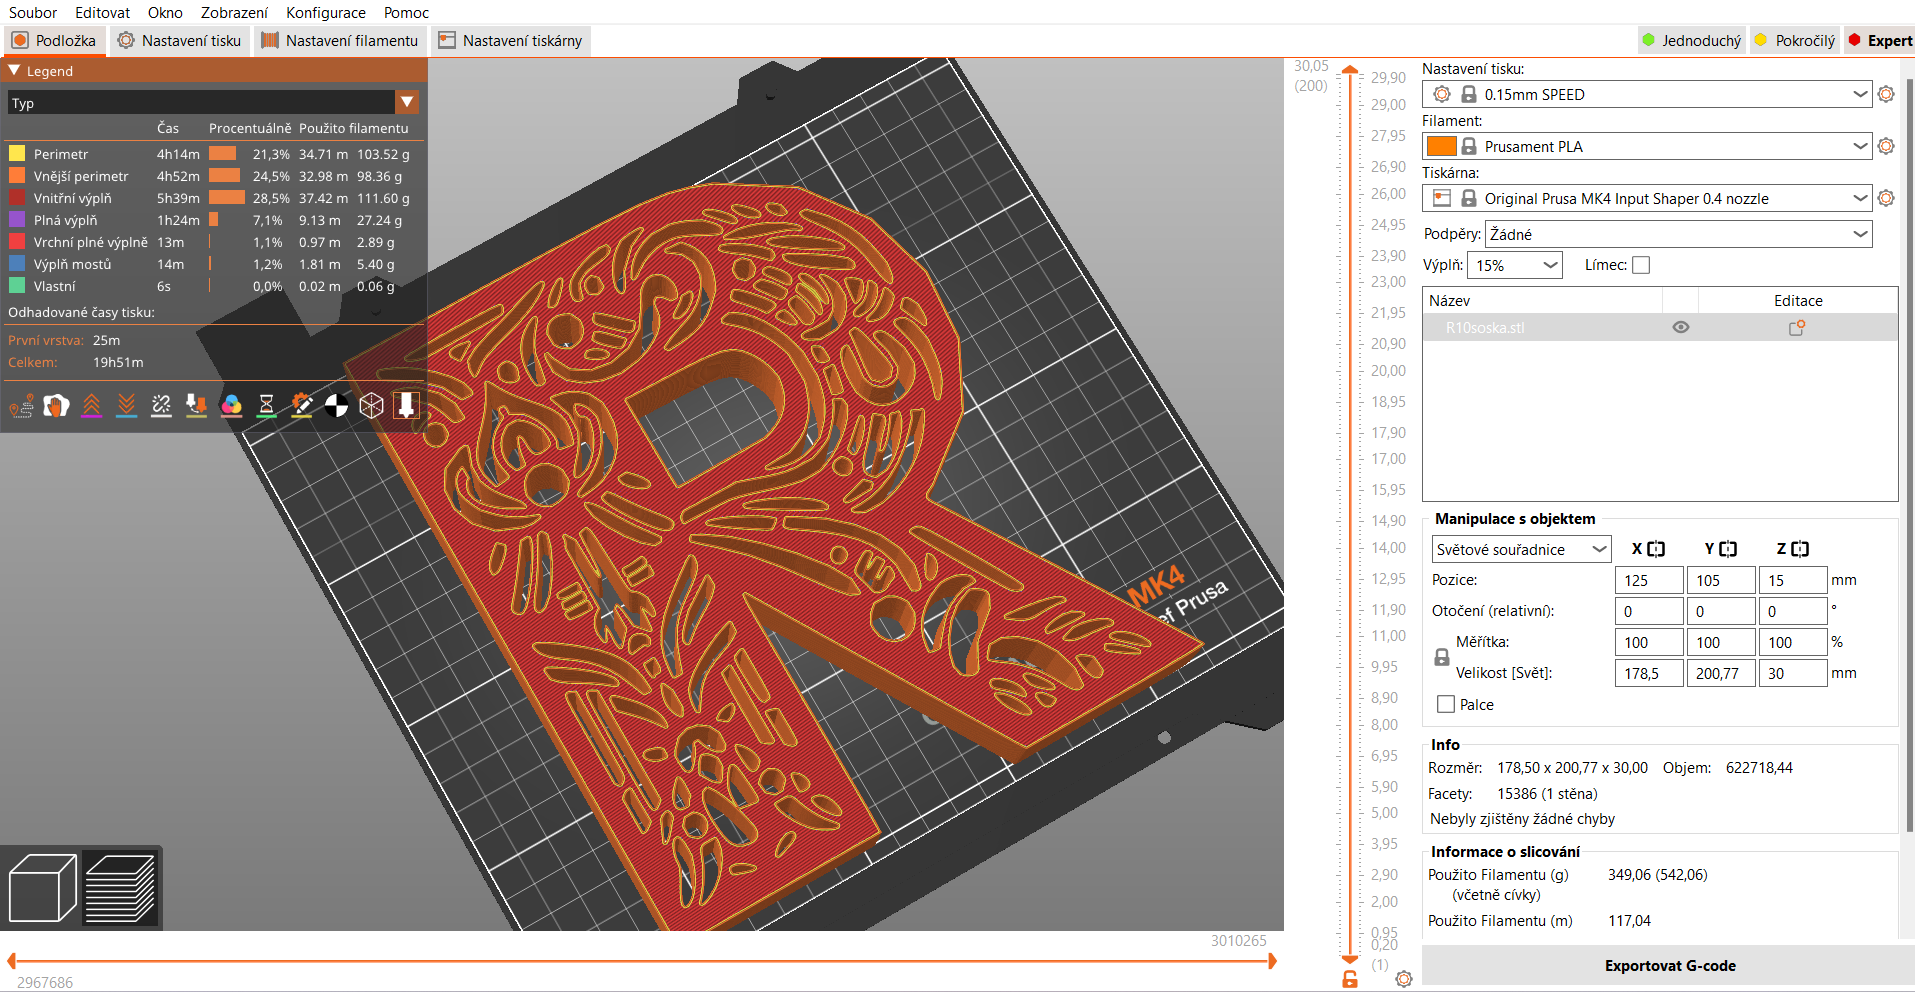Image resolution: width=1915 pixels, height=992 pixels.
Task: Hide R10soska.stl with its eye toggle
Action: point(1680,327)
